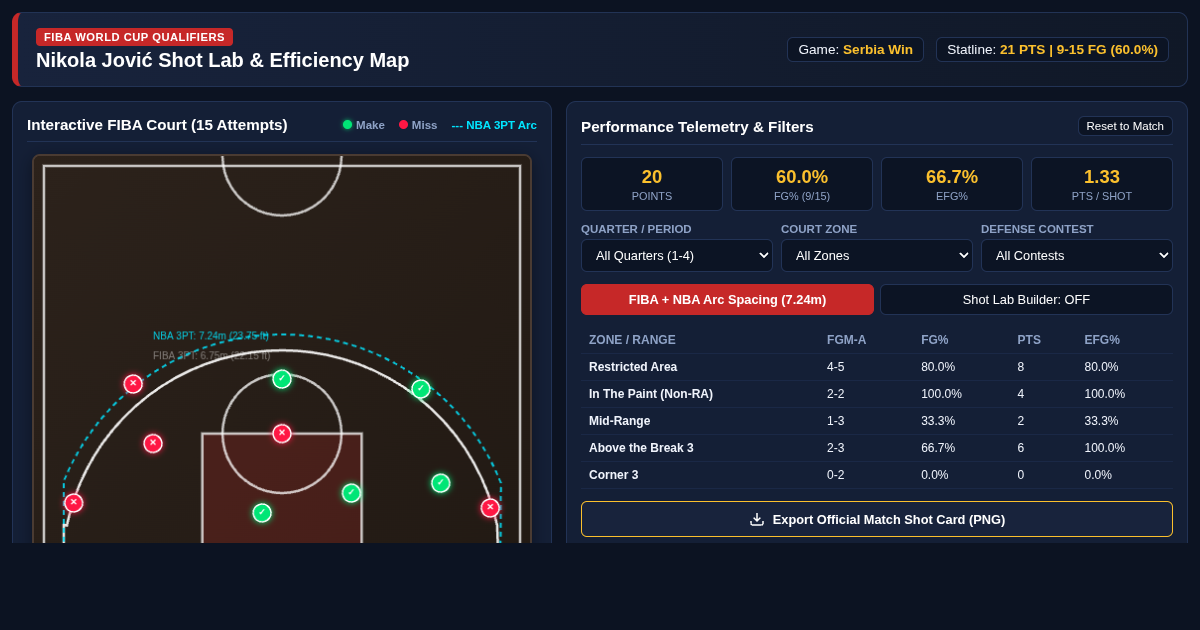Sort by PTS column header
The image size is (1200, 630).
tap(1029, 340)
